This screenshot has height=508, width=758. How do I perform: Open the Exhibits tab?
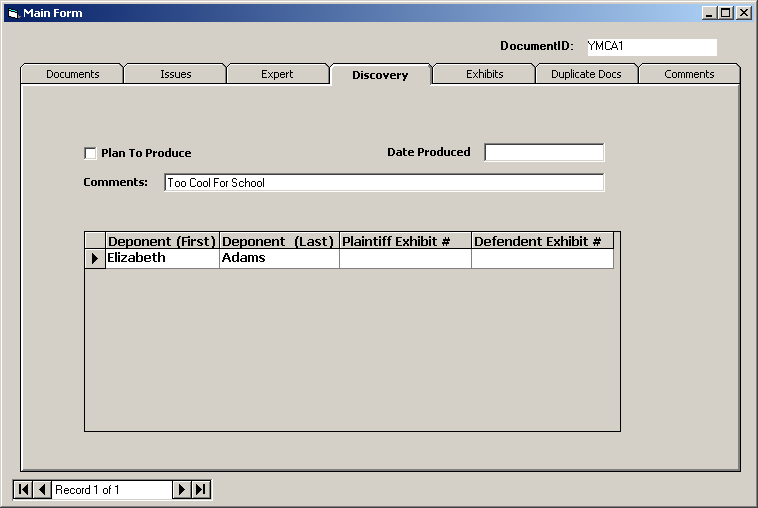(484, 74)
